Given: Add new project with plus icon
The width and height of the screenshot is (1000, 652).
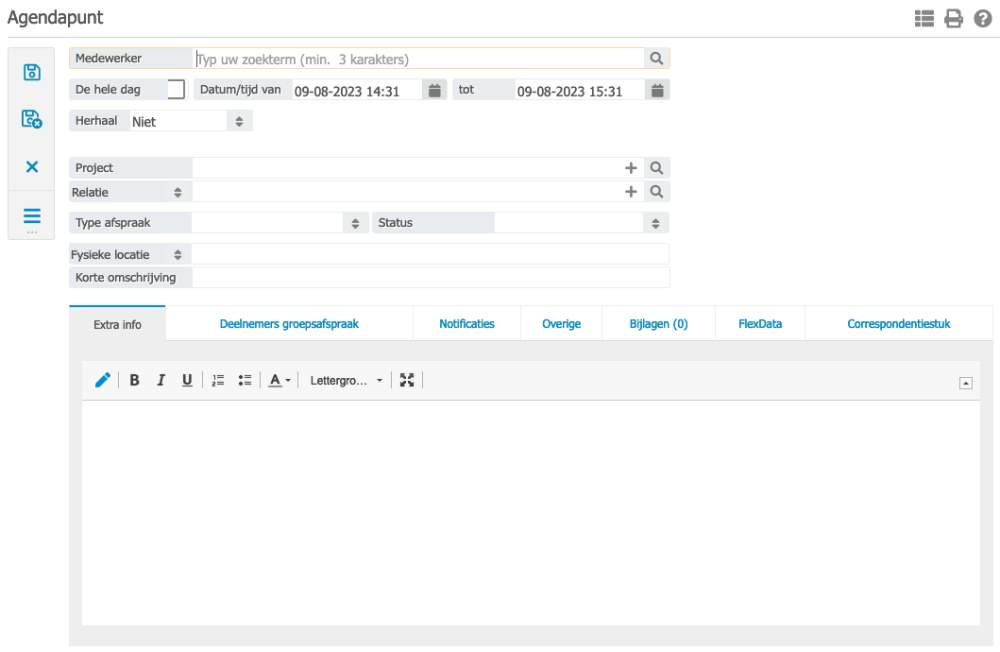Looking at the screenshot, I should [631, 168].
